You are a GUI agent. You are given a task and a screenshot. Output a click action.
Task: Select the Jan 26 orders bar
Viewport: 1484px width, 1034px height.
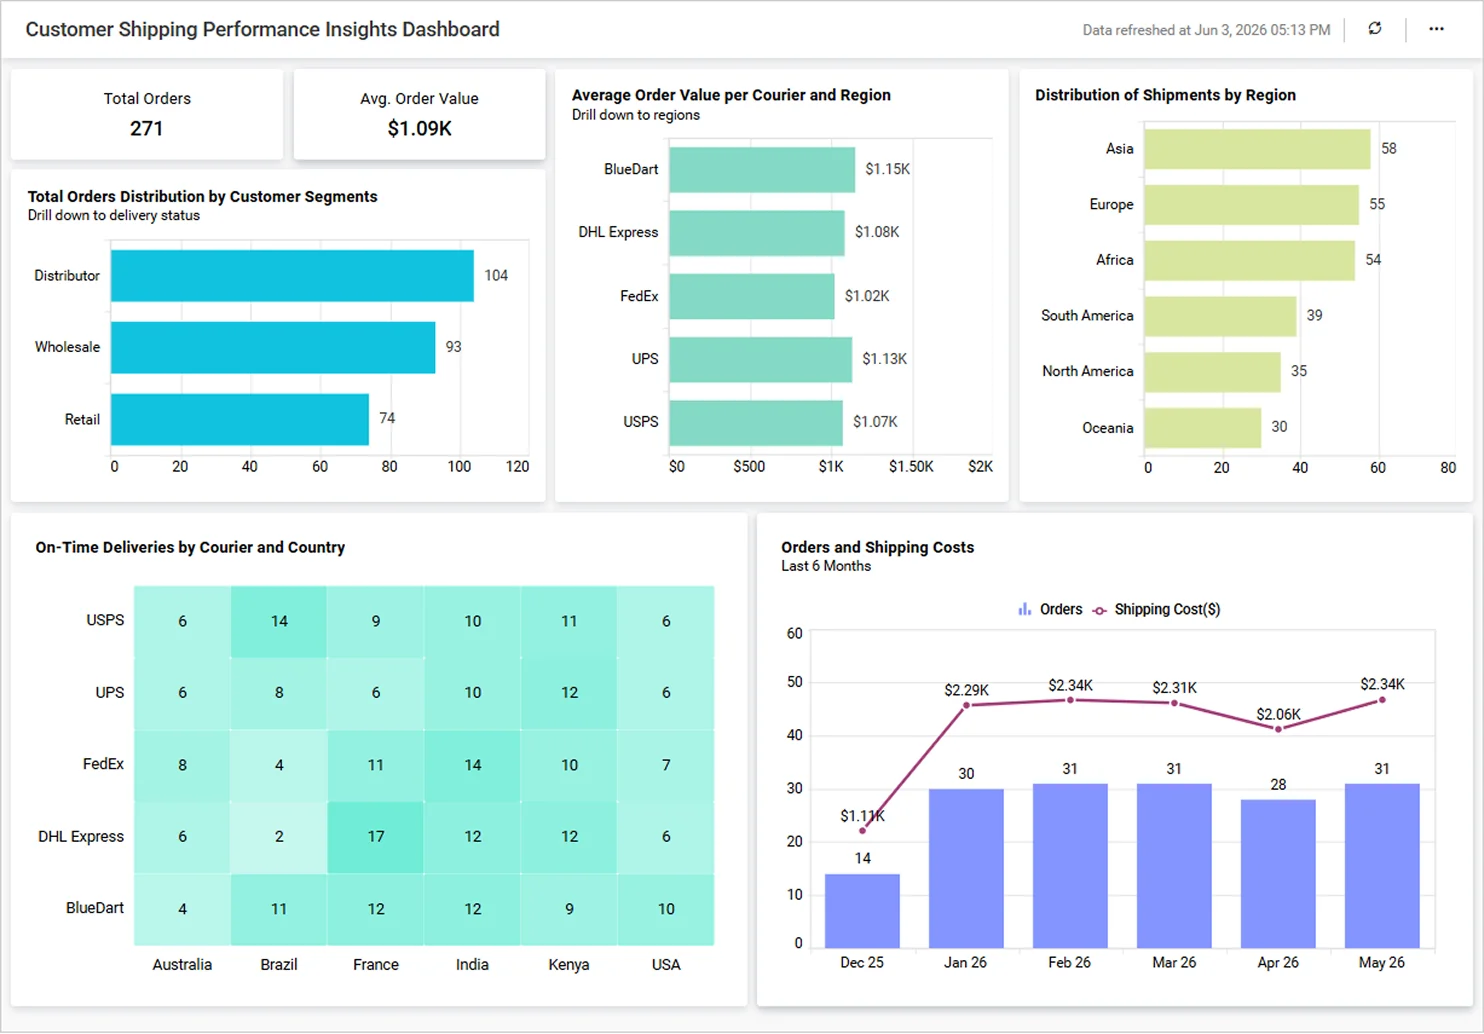coord(966,869)
